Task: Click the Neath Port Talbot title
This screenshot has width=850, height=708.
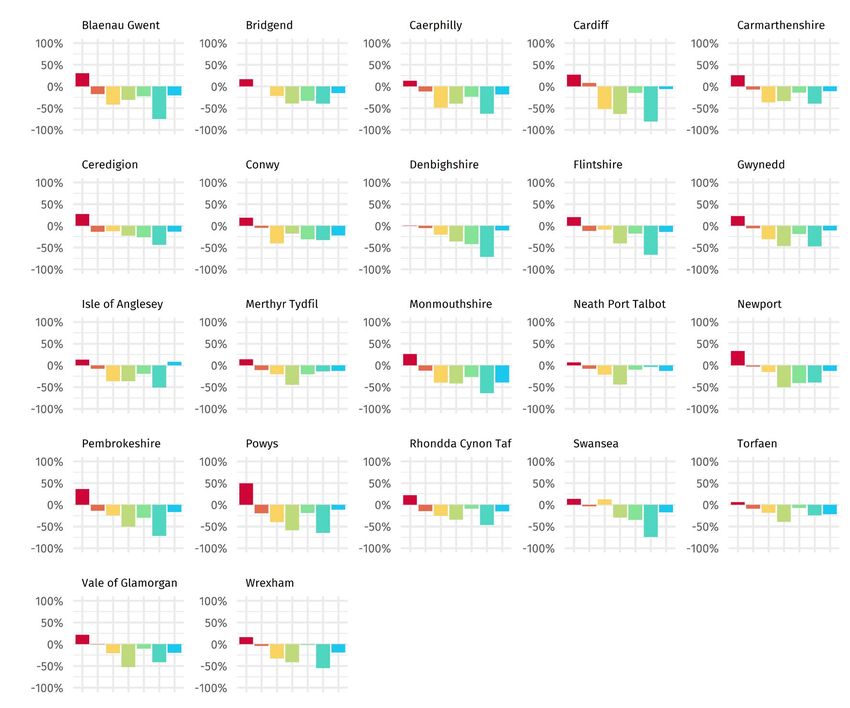Action: point(619,304)
